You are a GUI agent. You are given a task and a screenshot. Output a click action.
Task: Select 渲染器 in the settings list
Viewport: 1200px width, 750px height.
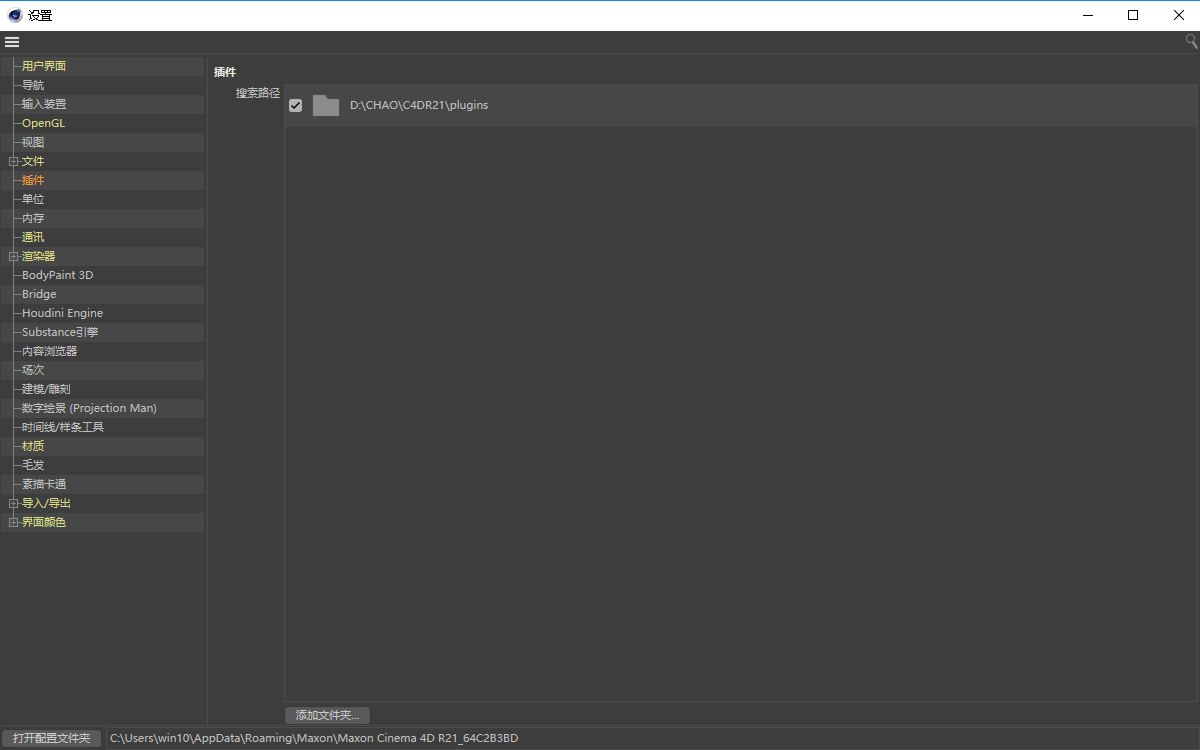[x=39, y=256]
